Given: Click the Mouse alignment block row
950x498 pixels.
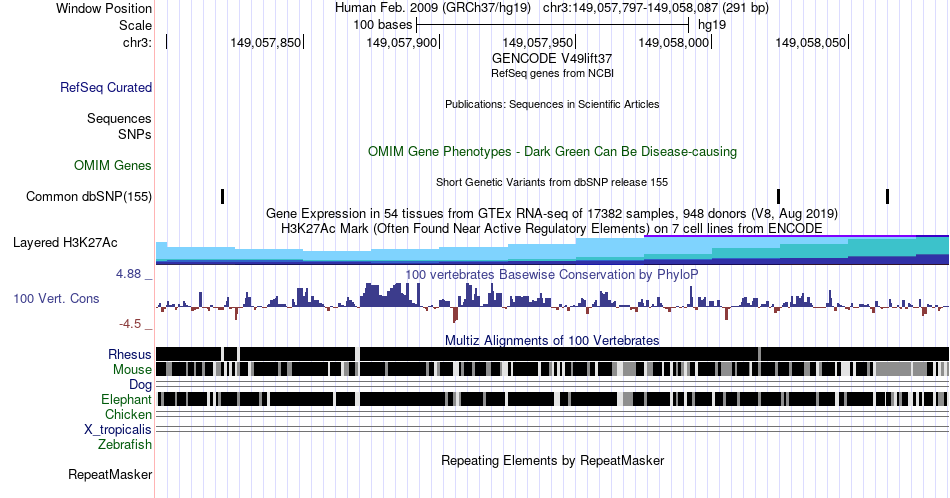Looking at the screenshot, I should point(553,369).
